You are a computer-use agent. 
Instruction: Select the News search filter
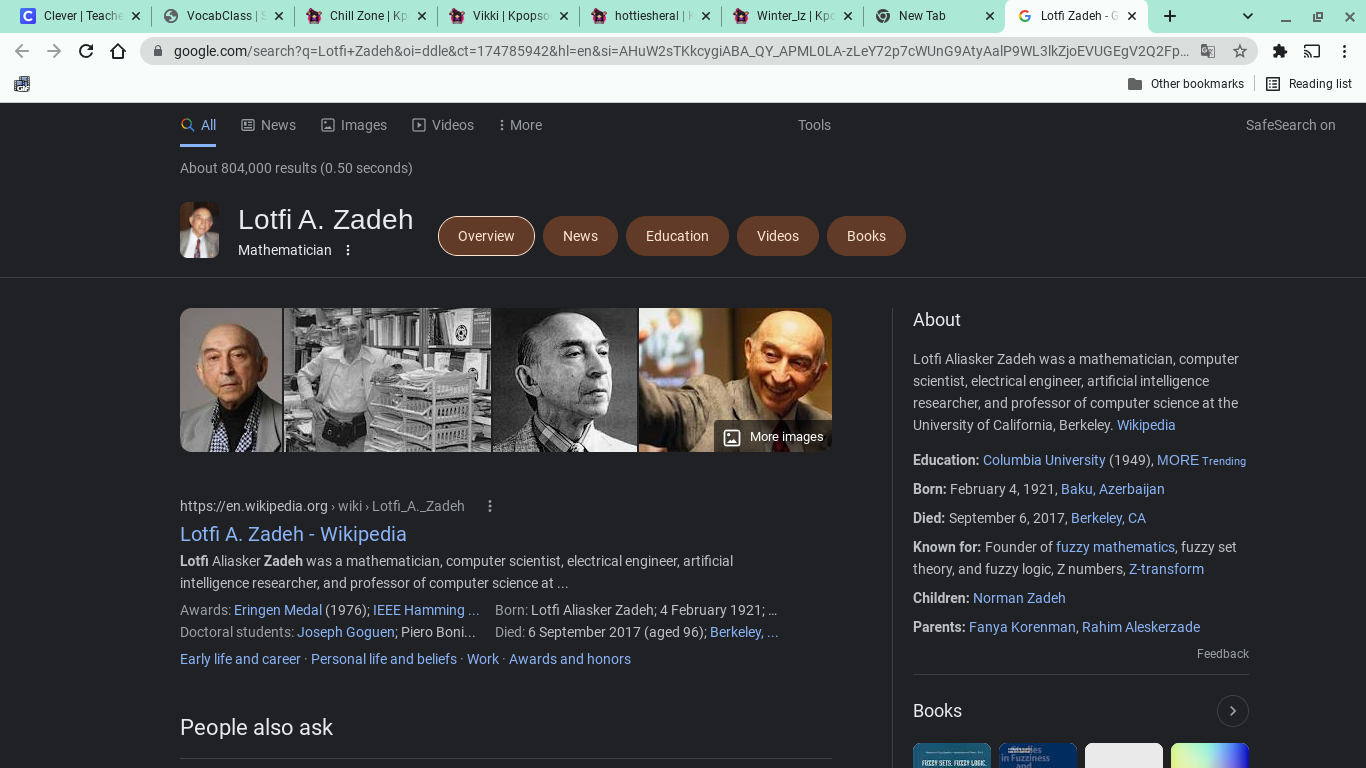point(268,125)
